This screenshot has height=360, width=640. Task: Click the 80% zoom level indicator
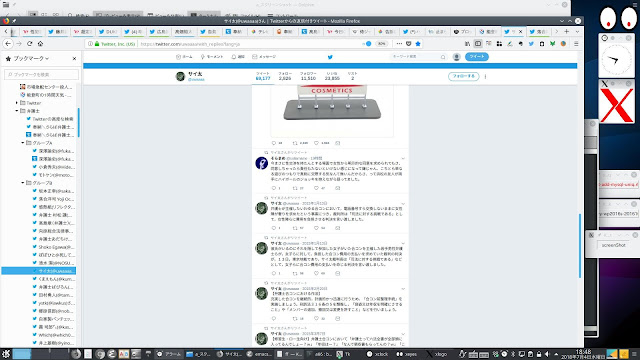tap(382, 44)
